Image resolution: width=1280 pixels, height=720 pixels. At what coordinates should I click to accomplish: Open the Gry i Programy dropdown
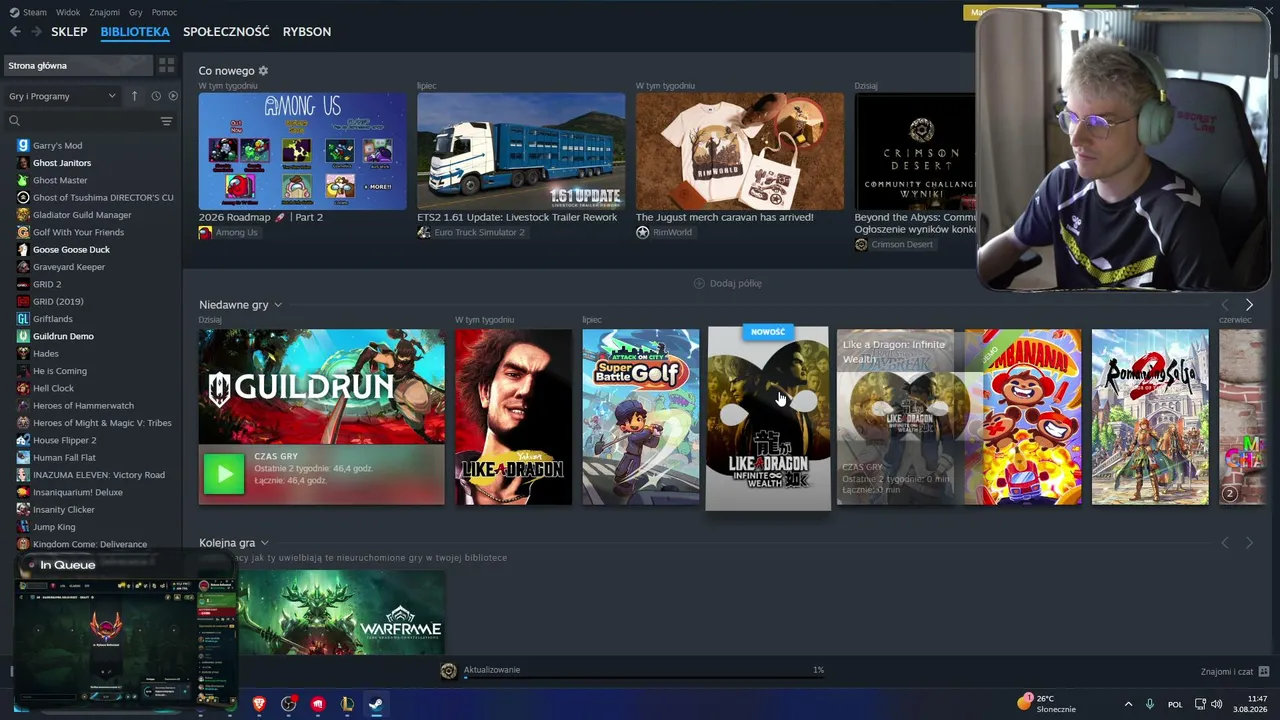tap(62, 96)
